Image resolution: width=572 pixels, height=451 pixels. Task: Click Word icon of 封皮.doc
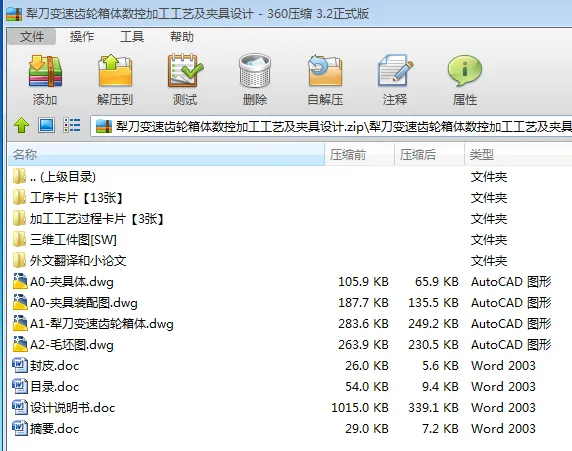pos(20,365)
